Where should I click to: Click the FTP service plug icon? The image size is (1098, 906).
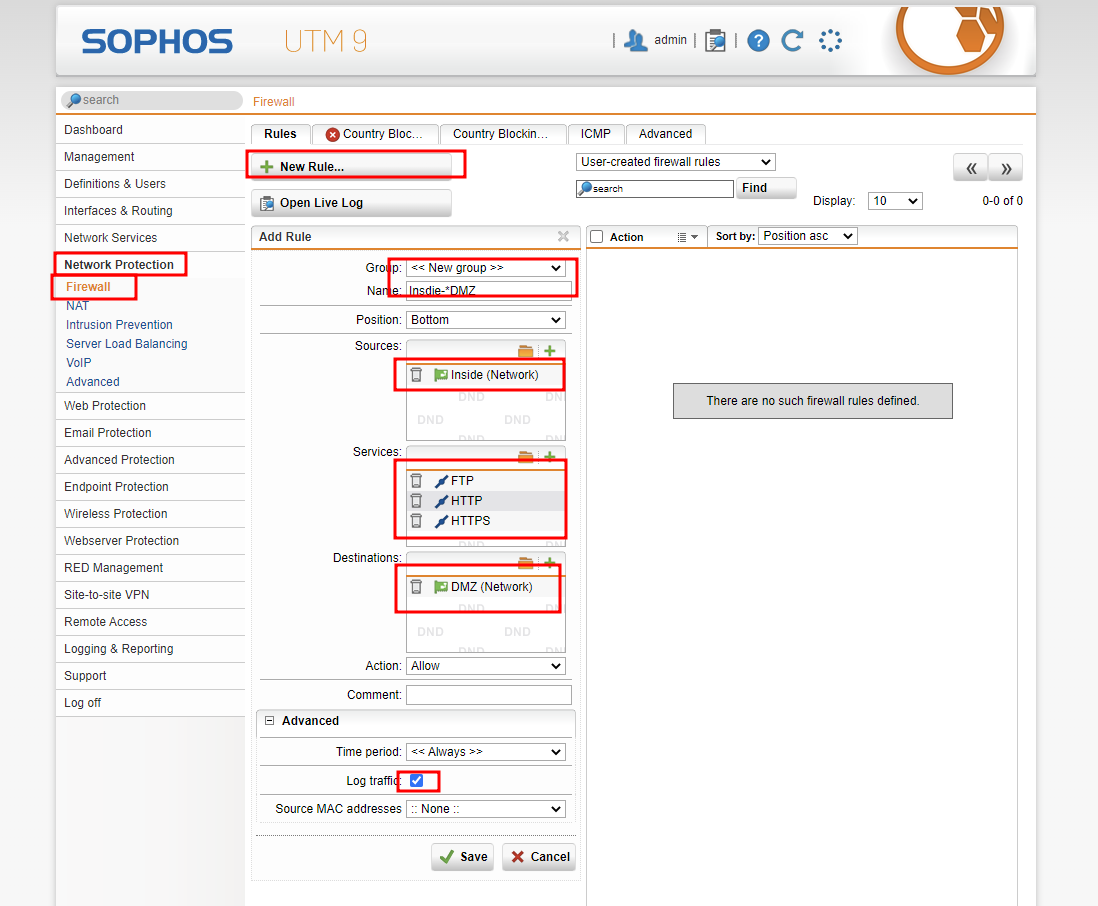point(441,481)
